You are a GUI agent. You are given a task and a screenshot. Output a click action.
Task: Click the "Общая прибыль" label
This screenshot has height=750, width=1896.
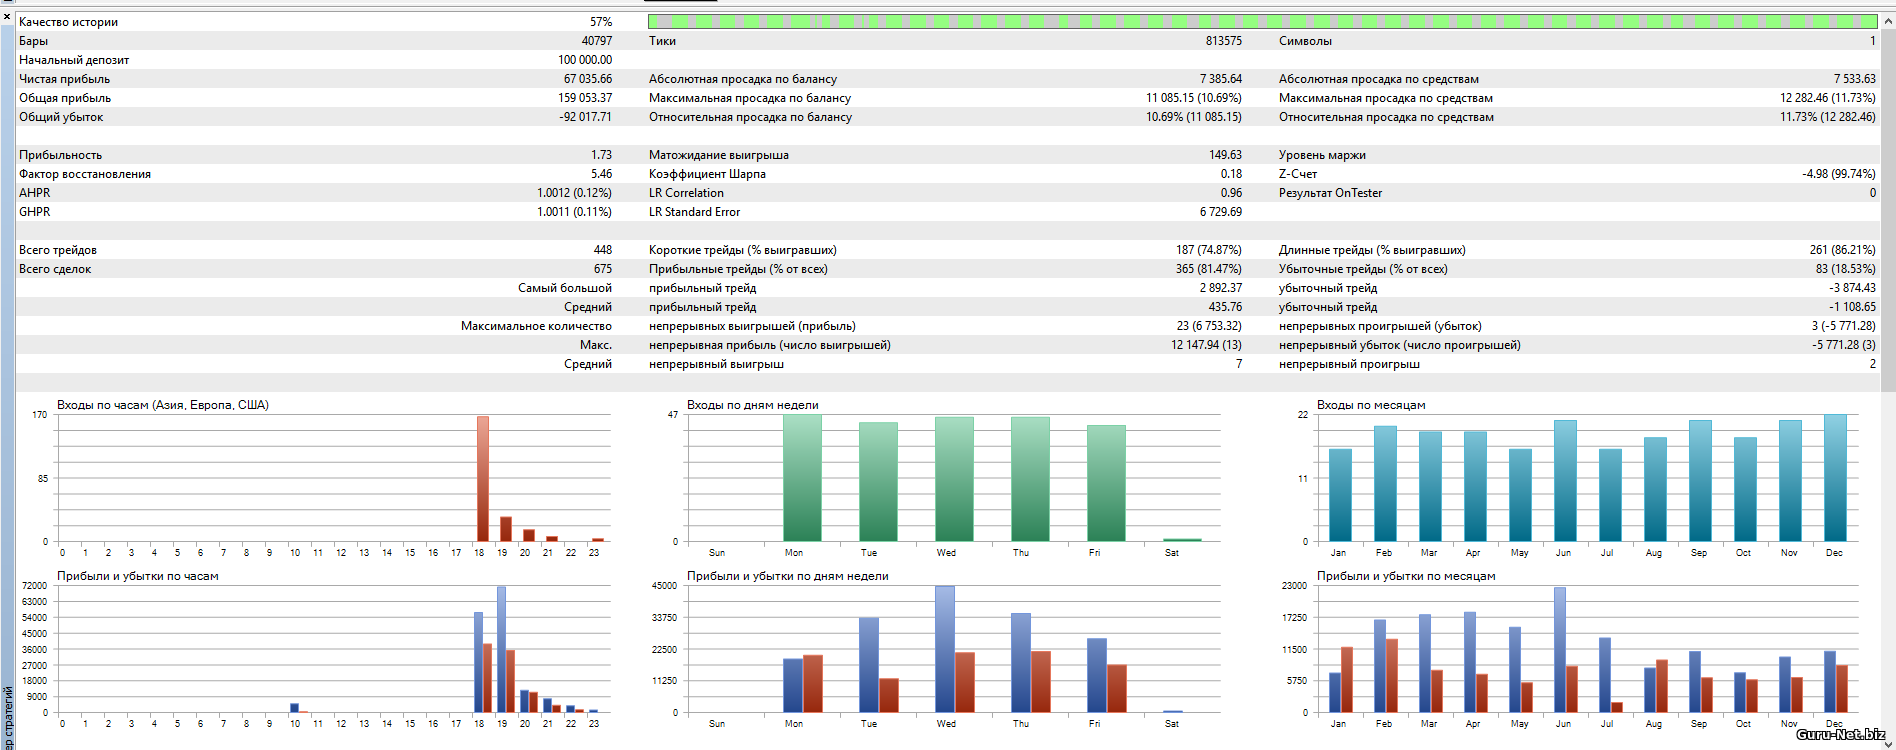65,98
